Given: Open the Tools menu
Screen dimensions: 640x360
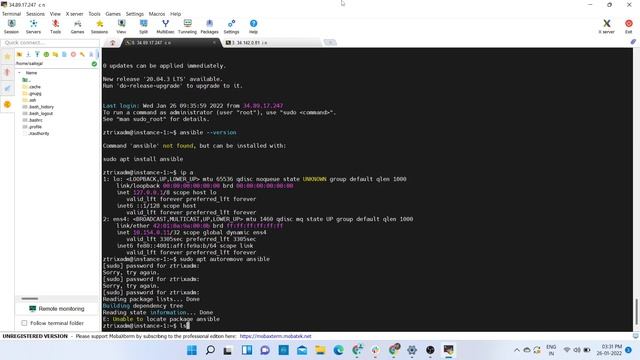Looking at the screenshot, I should tap(94, 14).
